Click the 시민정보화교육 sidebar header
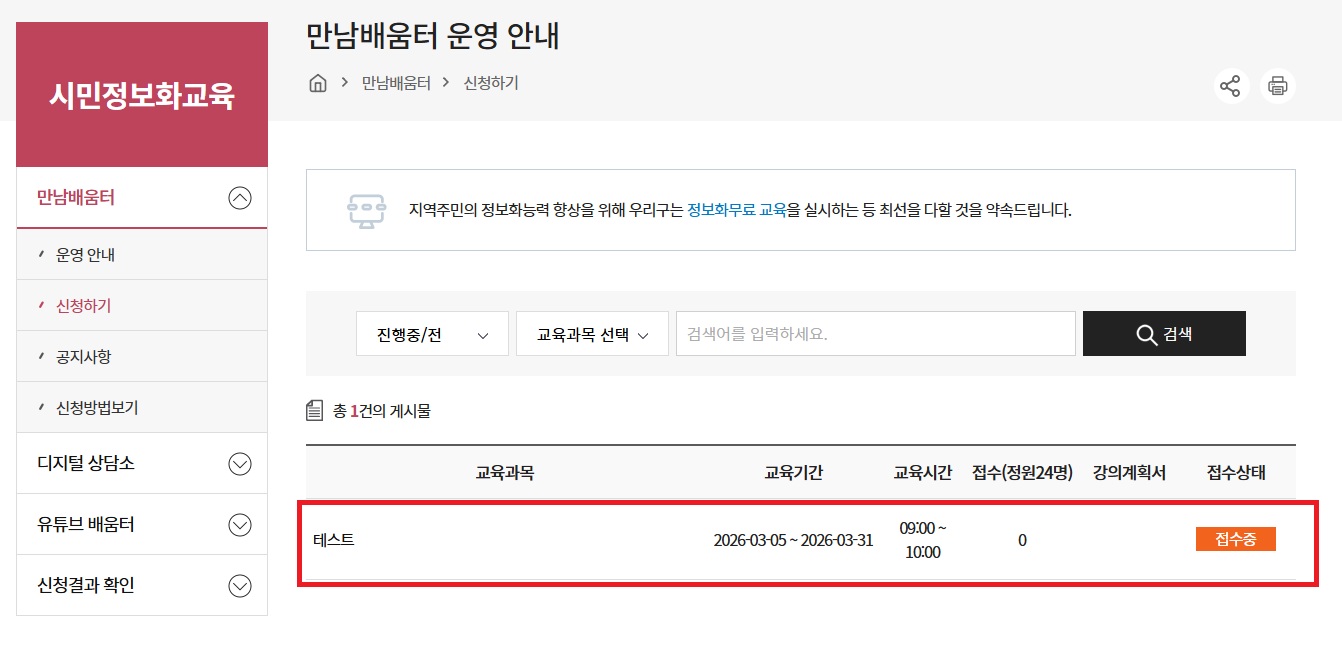 pos(142,96)
